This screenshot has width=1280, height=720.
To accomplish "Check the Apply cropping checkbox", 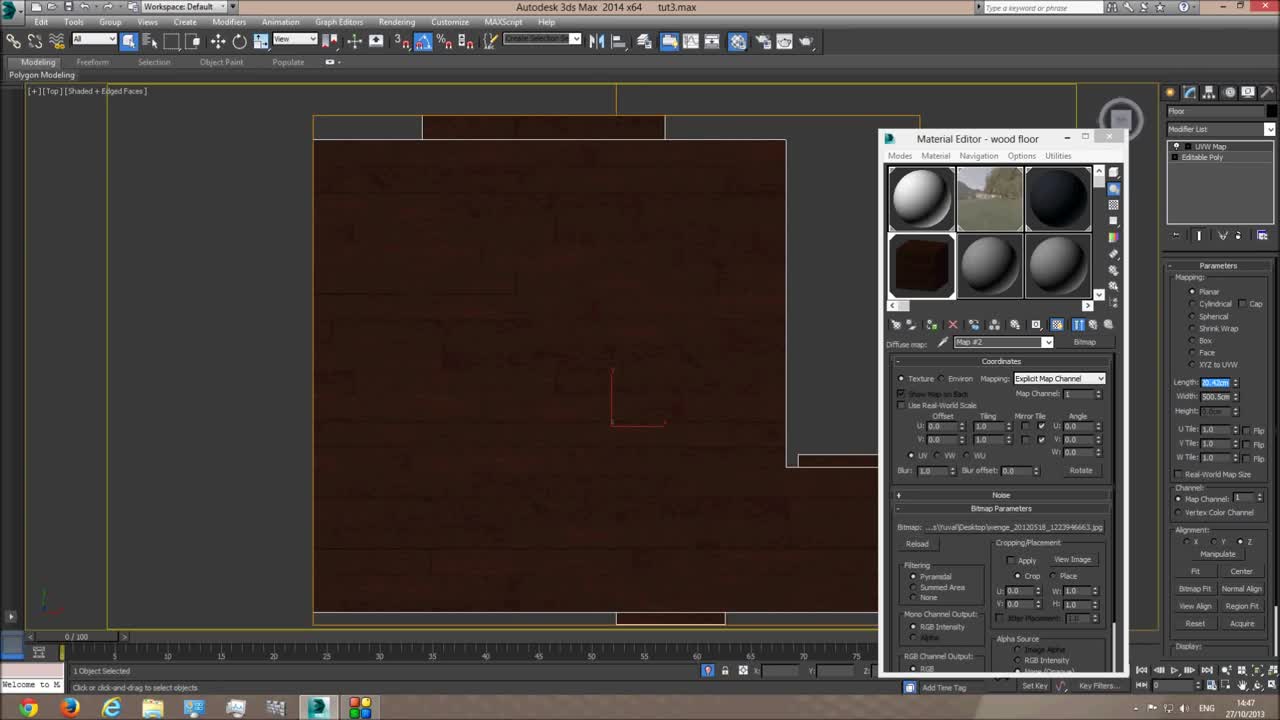I will coord(1011,560).
